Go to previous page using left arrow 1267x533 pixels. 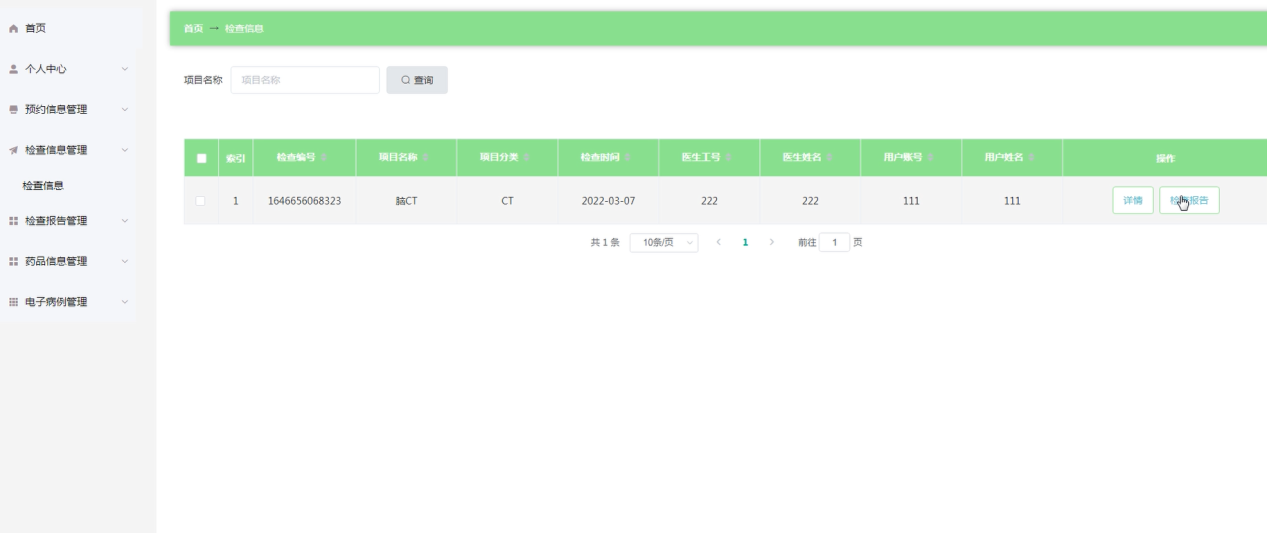719,243
